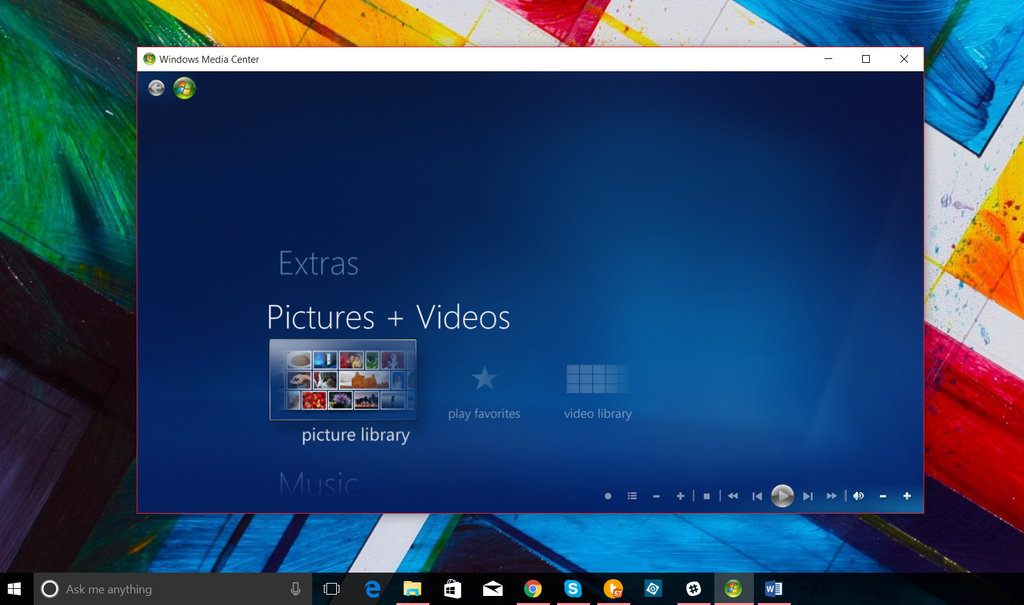
Task: Open the Music category
Action: 319,483
